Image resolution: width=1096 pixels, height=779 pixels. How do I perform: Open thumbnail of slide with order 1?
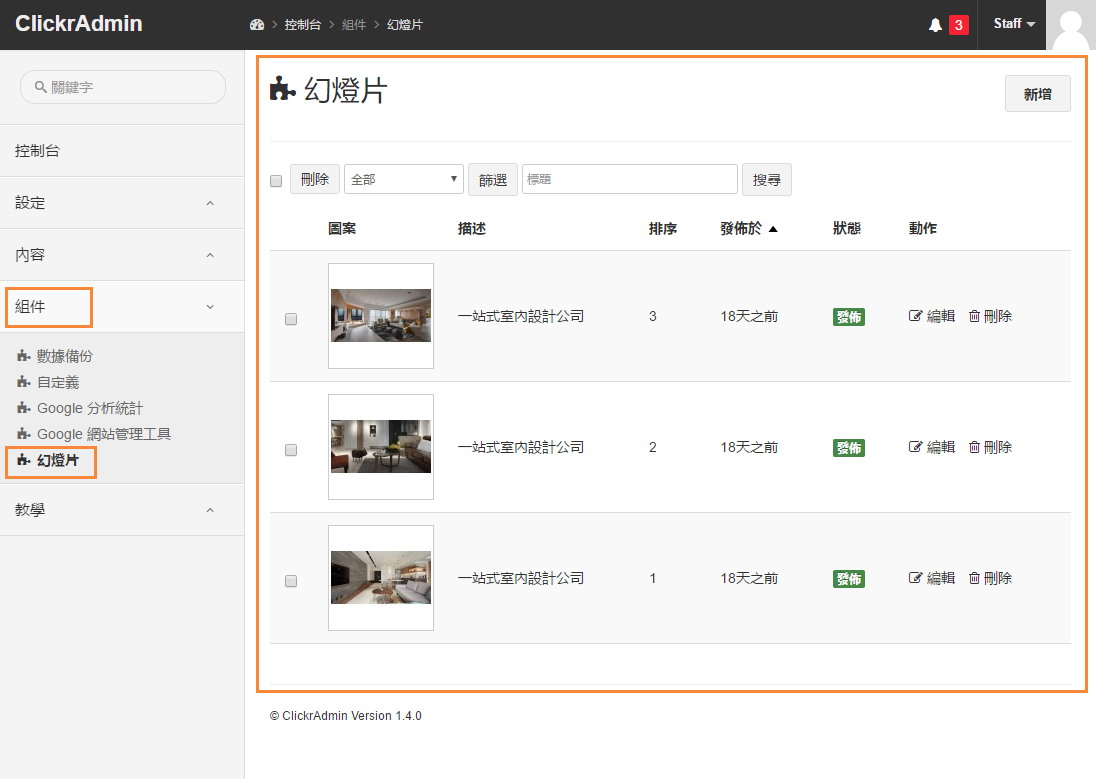click(381, 578)
